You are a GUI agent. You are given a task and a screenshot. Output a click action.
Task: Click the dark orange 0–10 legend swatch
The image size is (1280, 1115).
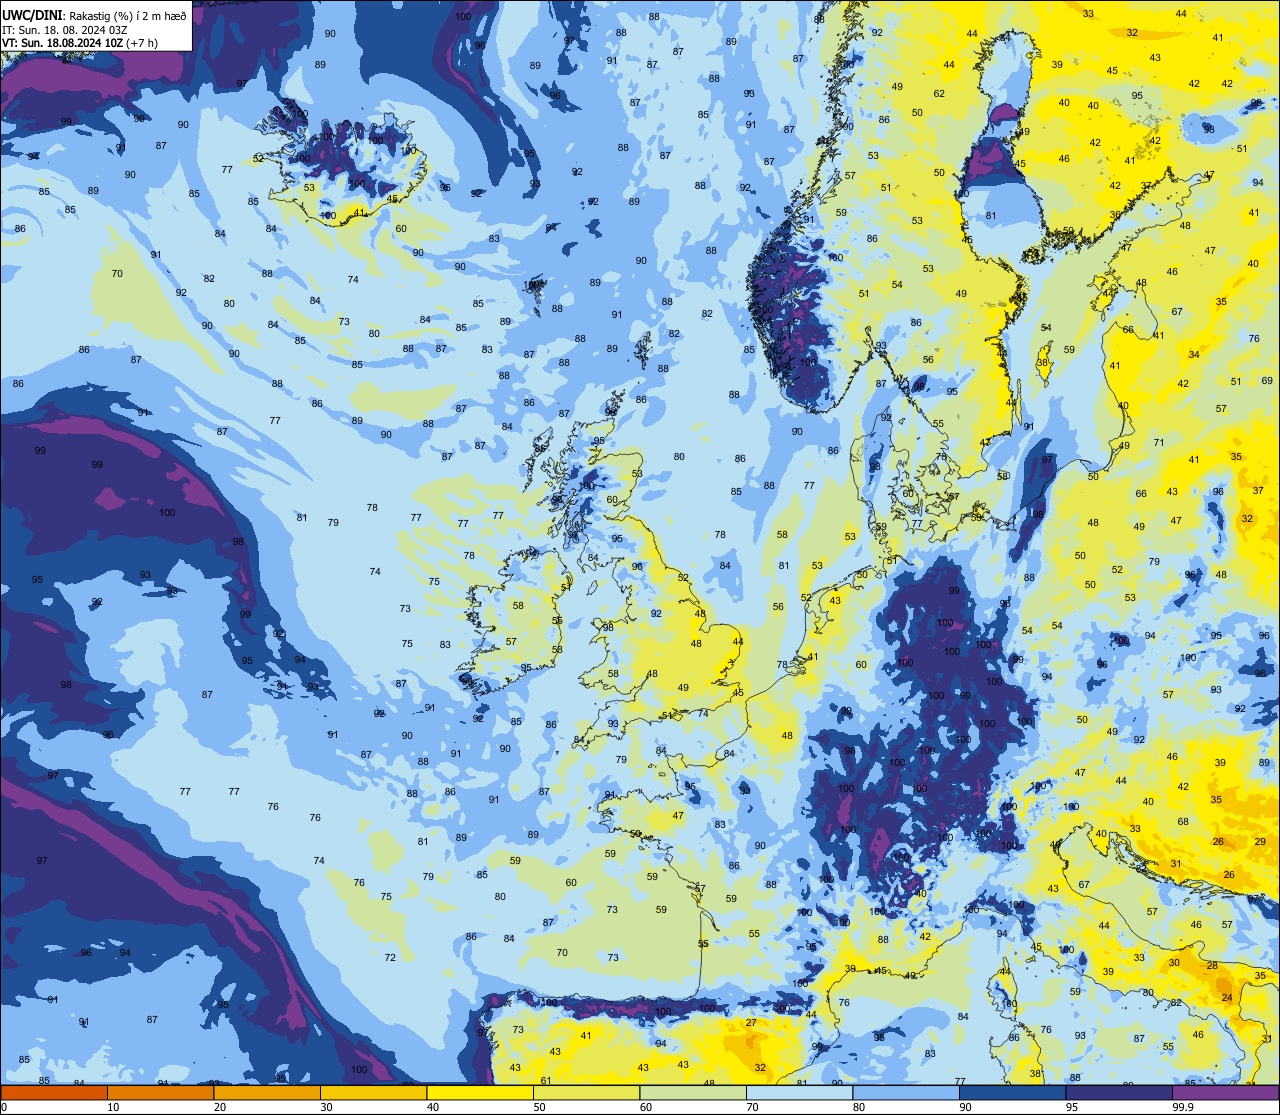(53, 1092)
